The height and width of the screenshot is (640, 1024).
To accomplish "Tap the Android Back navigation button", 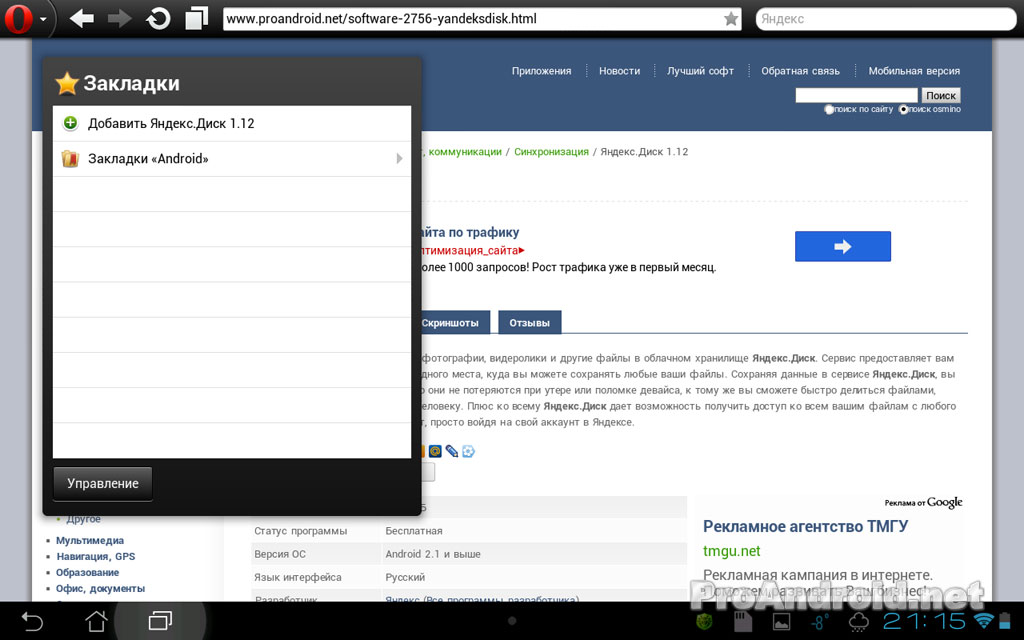I will pos(32,620).
